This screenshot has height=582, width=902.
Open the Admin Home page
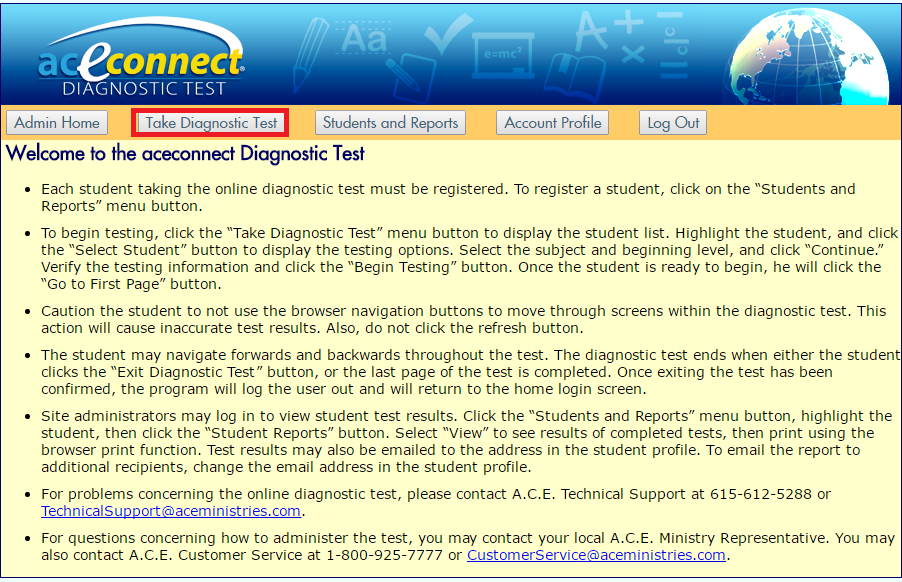point(57,122)
